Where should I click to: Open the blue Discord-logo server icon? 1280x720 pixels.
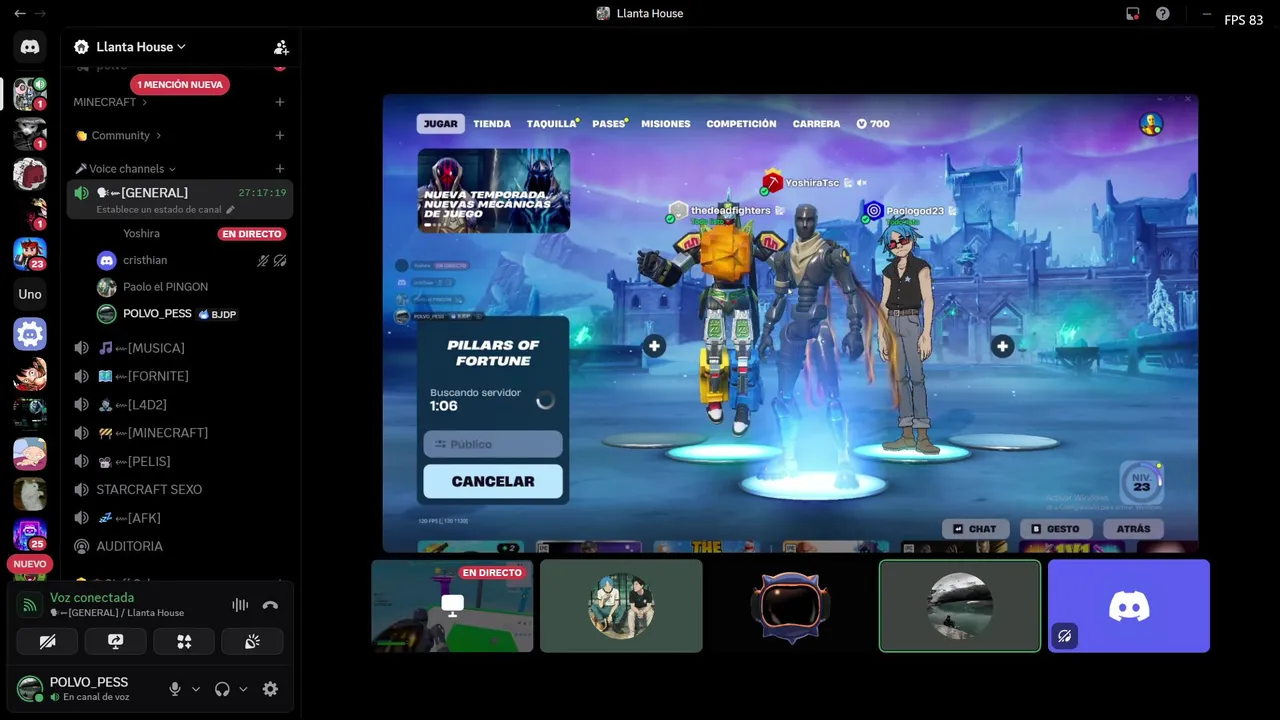tap(30, 334)
